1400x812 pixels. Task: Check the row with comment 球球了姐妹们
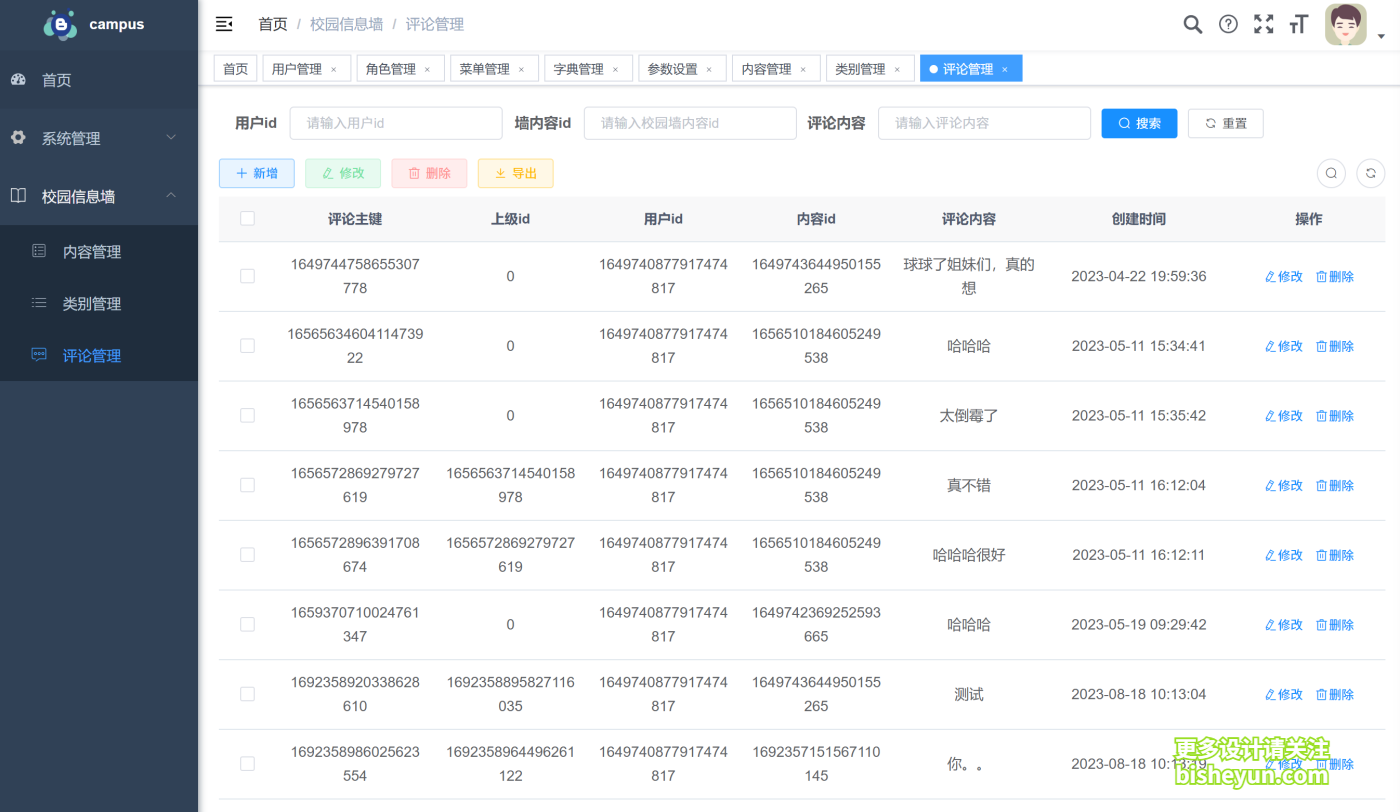(x=247, y=276)
